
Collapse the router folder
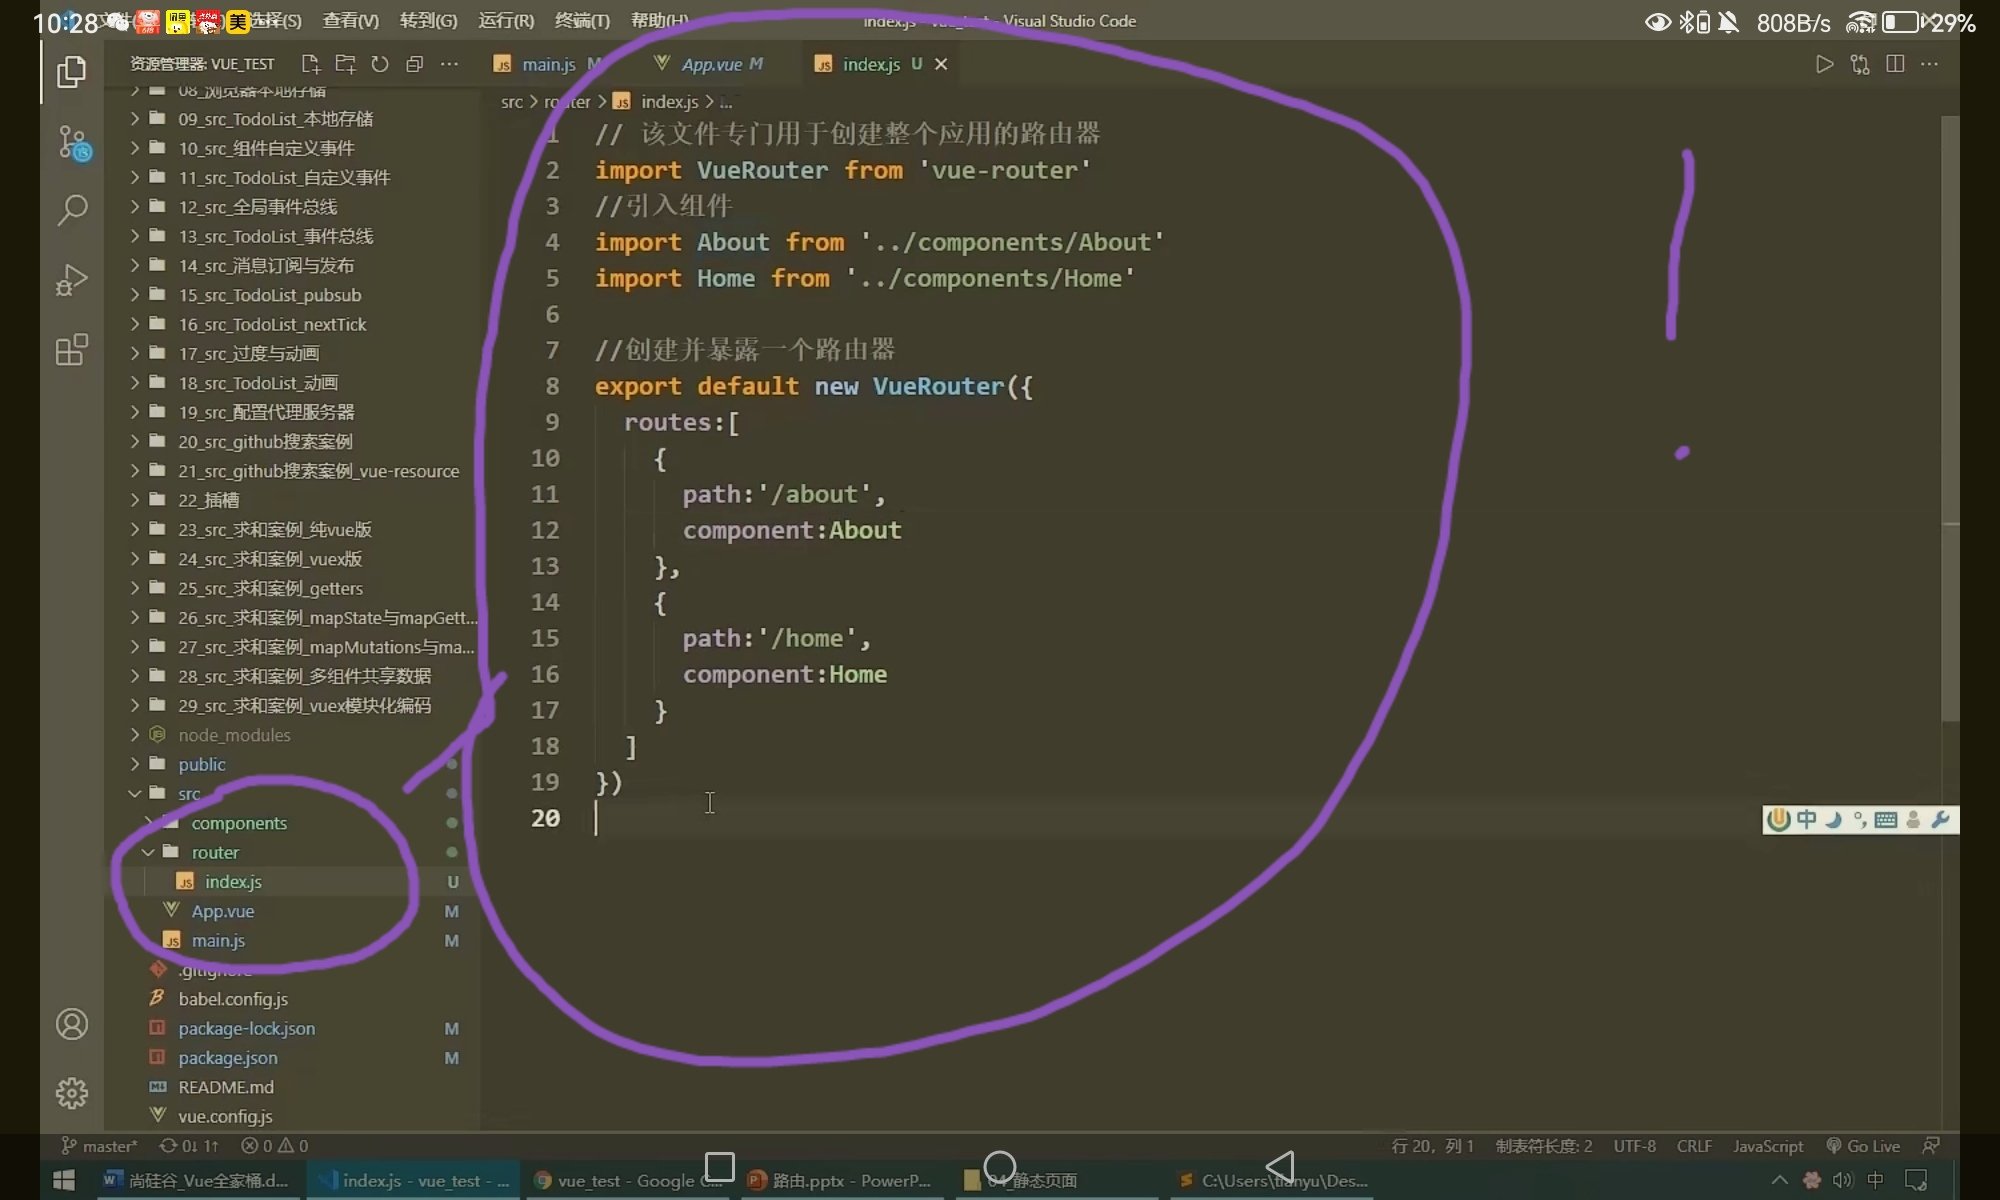pyautogui.click(x=215, y=852)
